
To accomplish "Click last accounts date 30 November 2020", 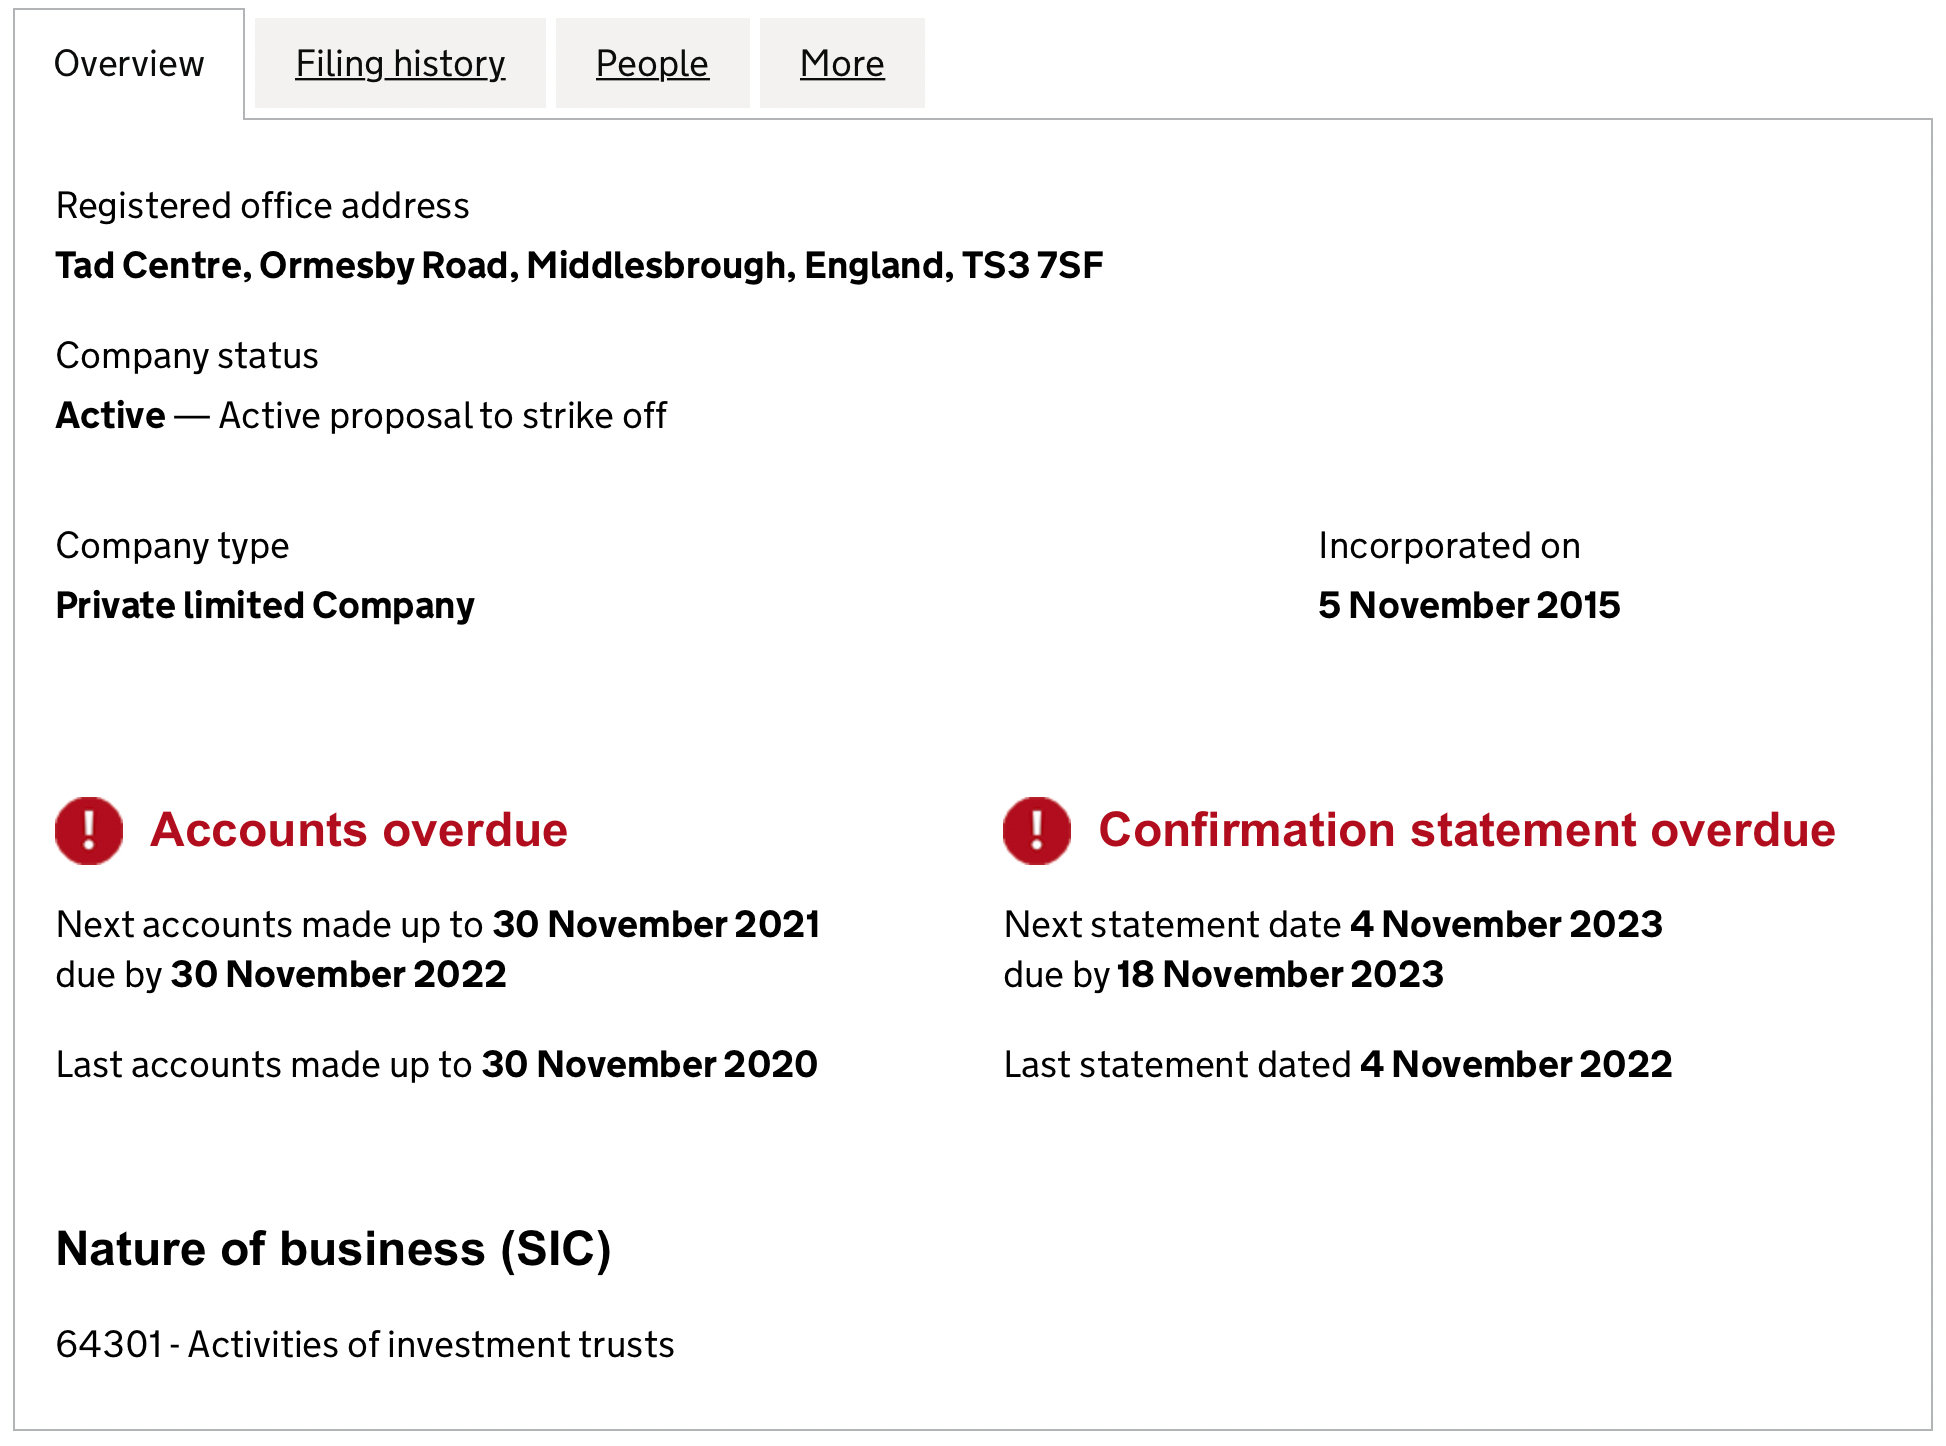I will pyautogui.click(x=650, y=1065).
